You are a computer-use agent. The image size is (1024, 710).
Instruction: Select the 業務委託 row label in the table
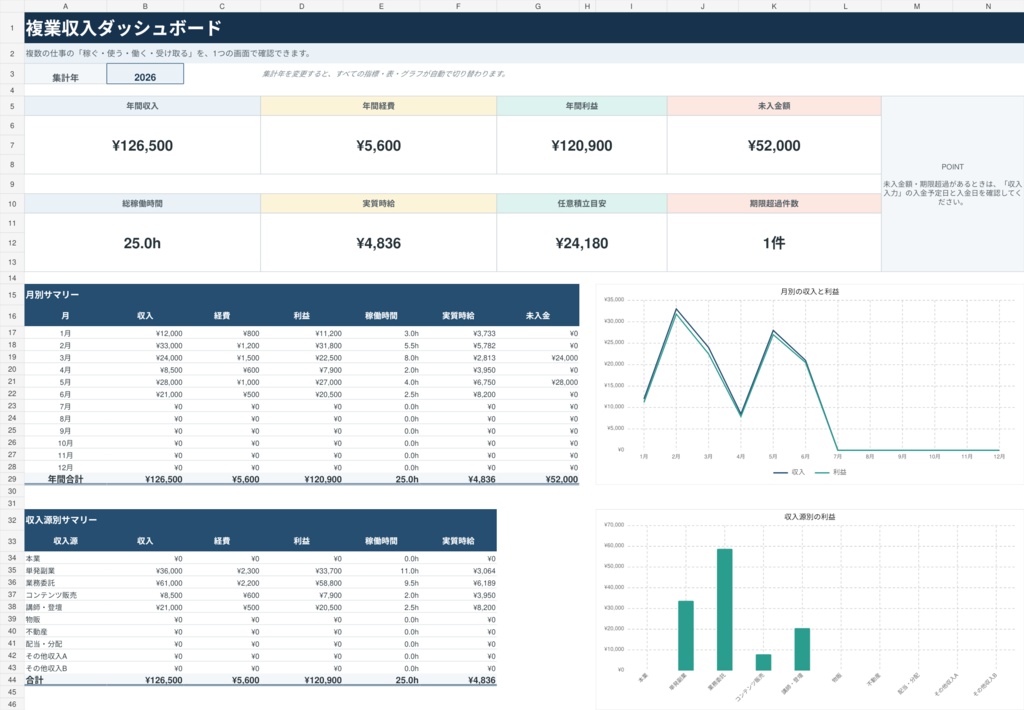point(40,583)
